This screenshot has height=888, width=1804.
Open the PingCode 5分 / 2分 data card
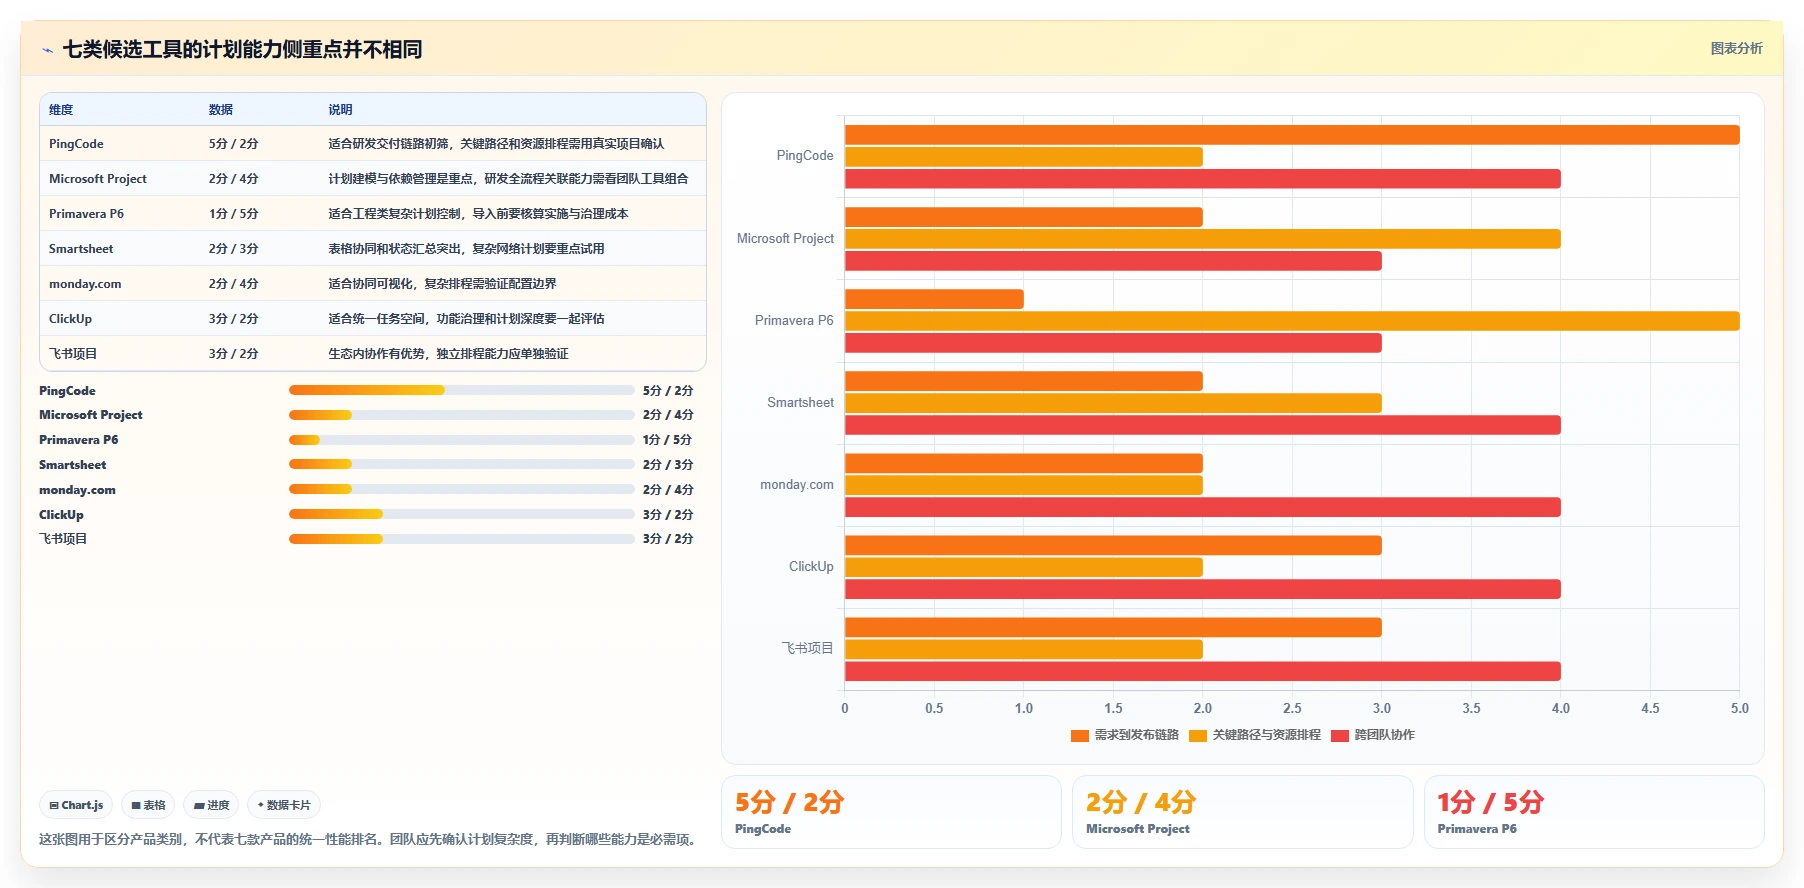pos(891,812)
